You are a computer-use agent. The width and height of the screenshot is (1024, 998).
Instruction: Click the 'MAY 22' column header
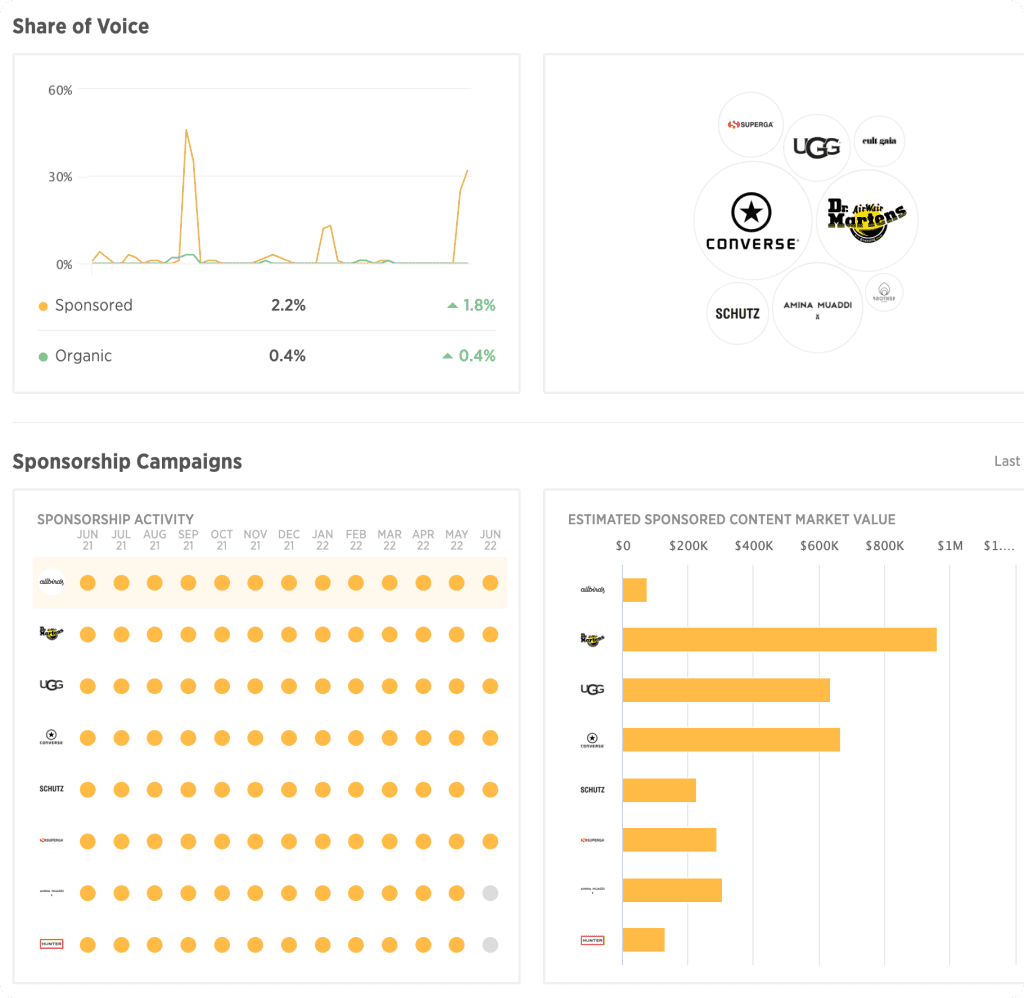[456, 539]
